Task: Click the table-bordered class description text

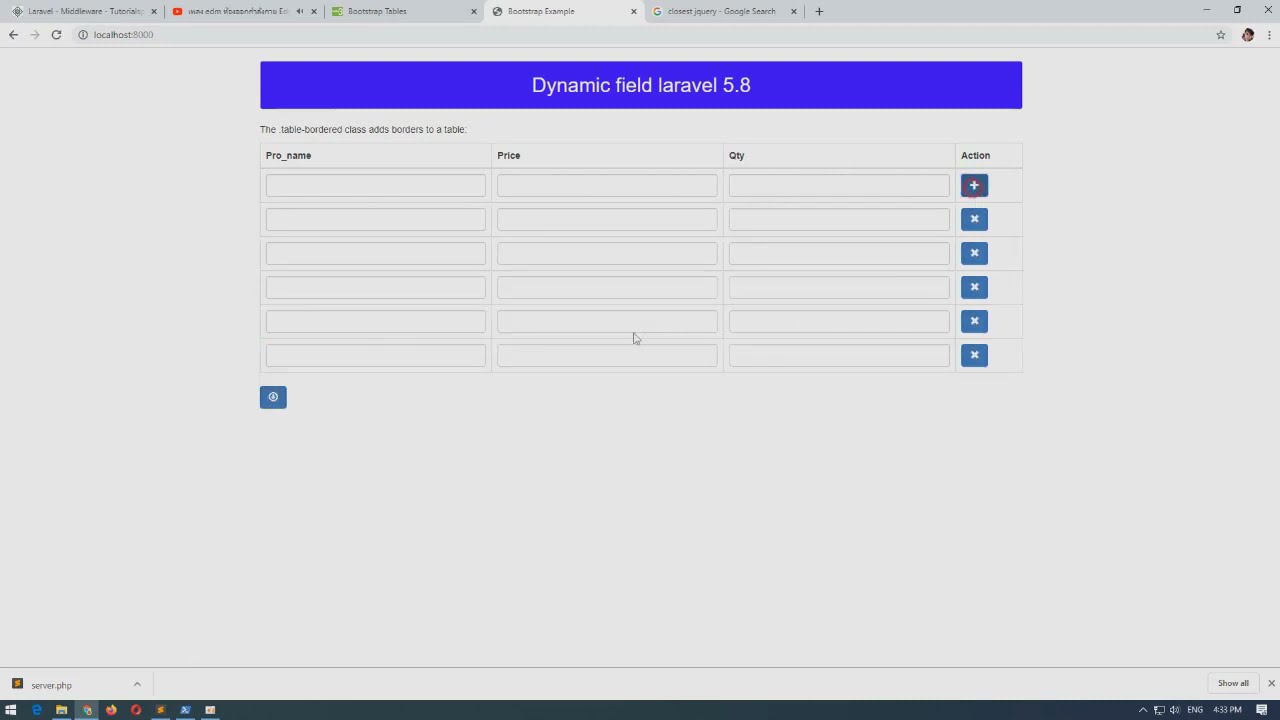Action: (x=363, y=129)
